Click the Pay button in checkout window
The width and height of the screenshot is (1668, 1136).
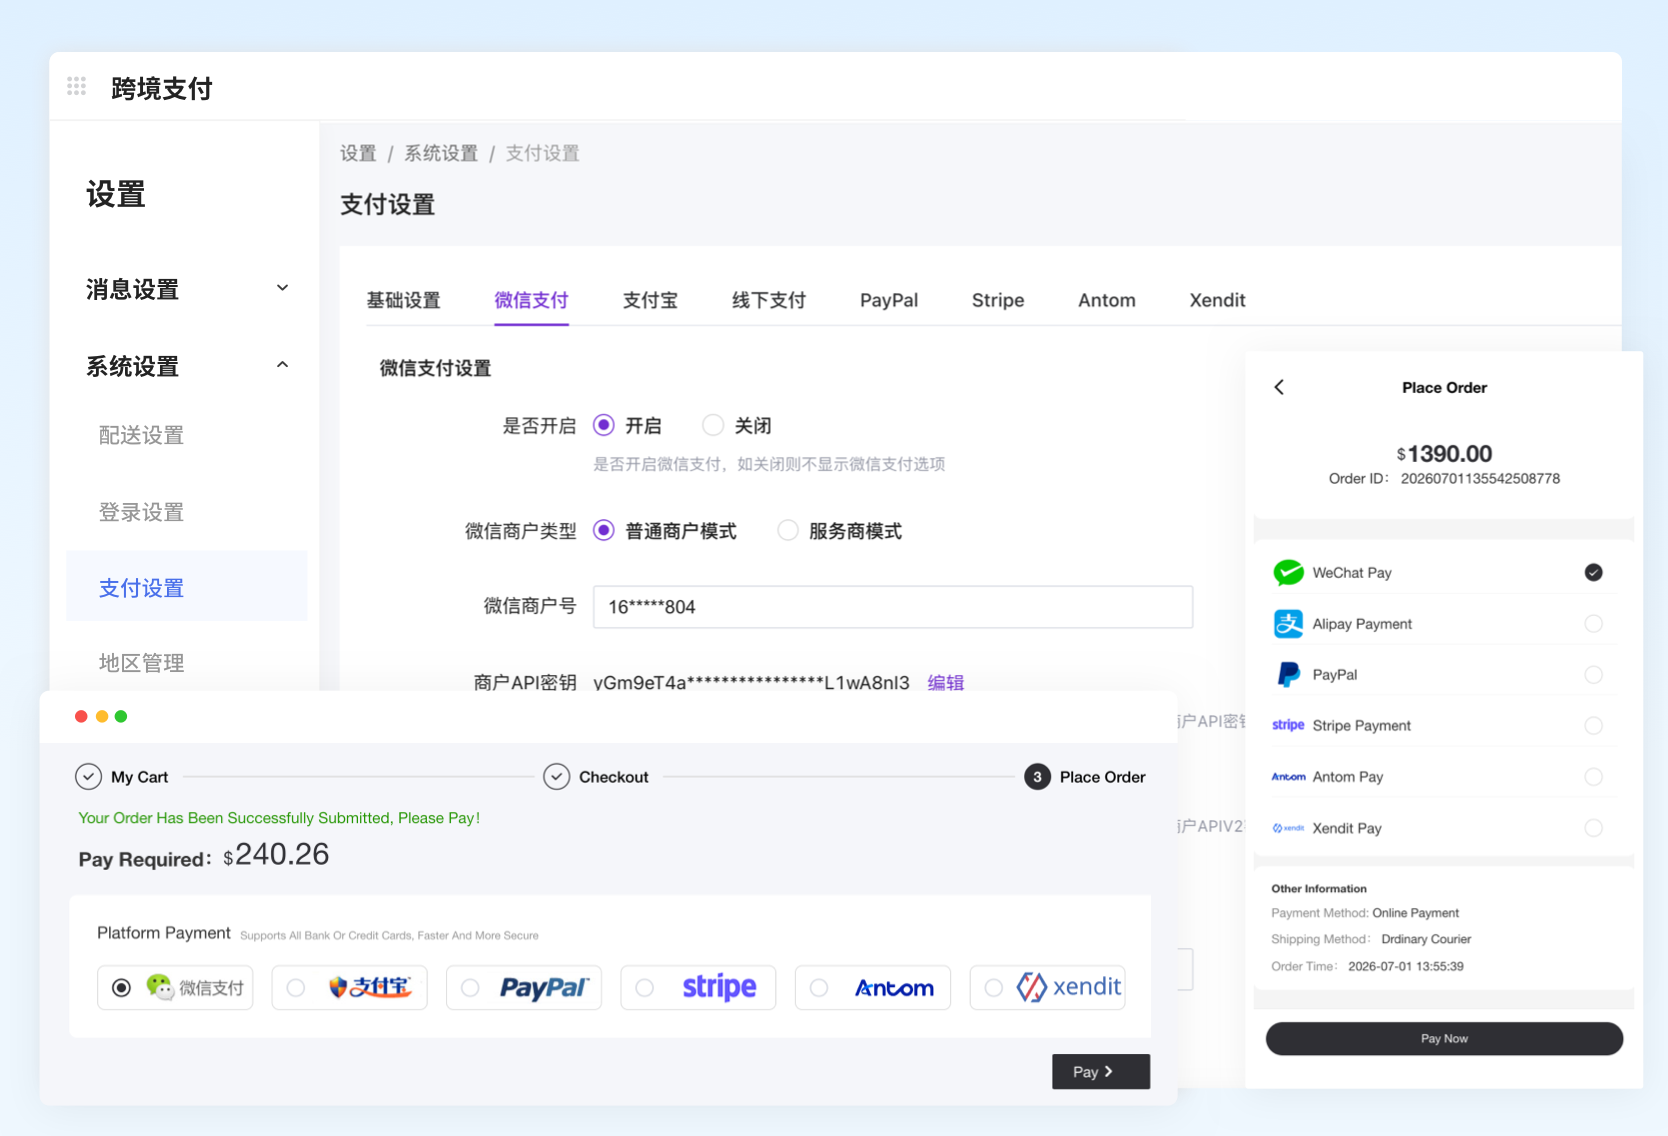(x=1100, y=1071)
